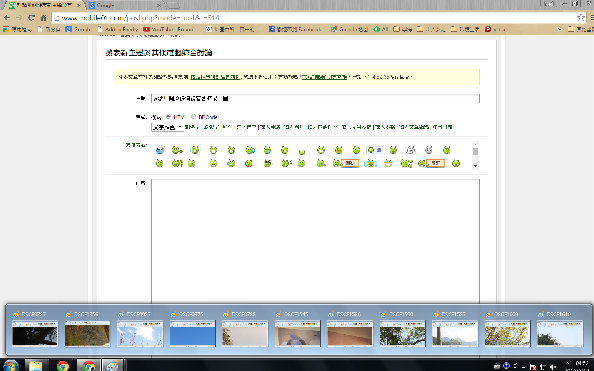This screenshot has height=371, width=594.
Task: Open the Google bookmark in bookmarks bar
Action: tap(78, 29)
